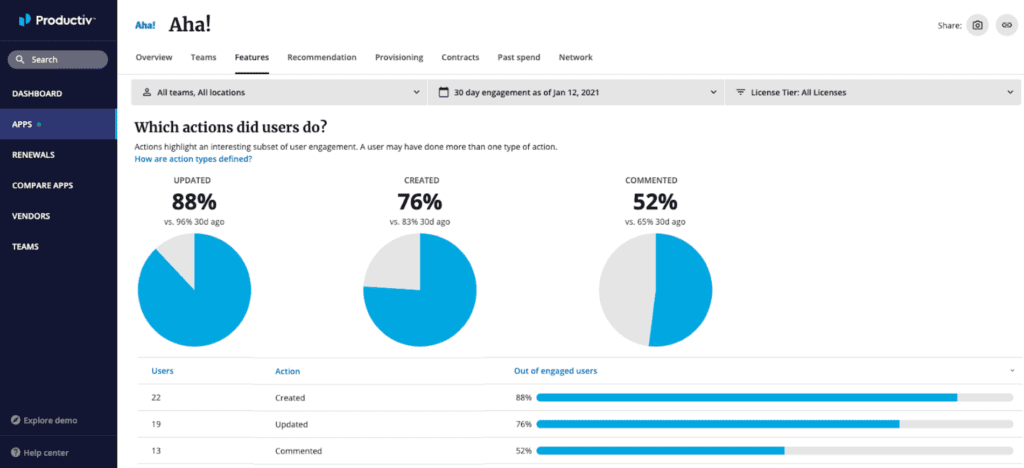Click the person icon in teams filter

(x=146, y=92)
